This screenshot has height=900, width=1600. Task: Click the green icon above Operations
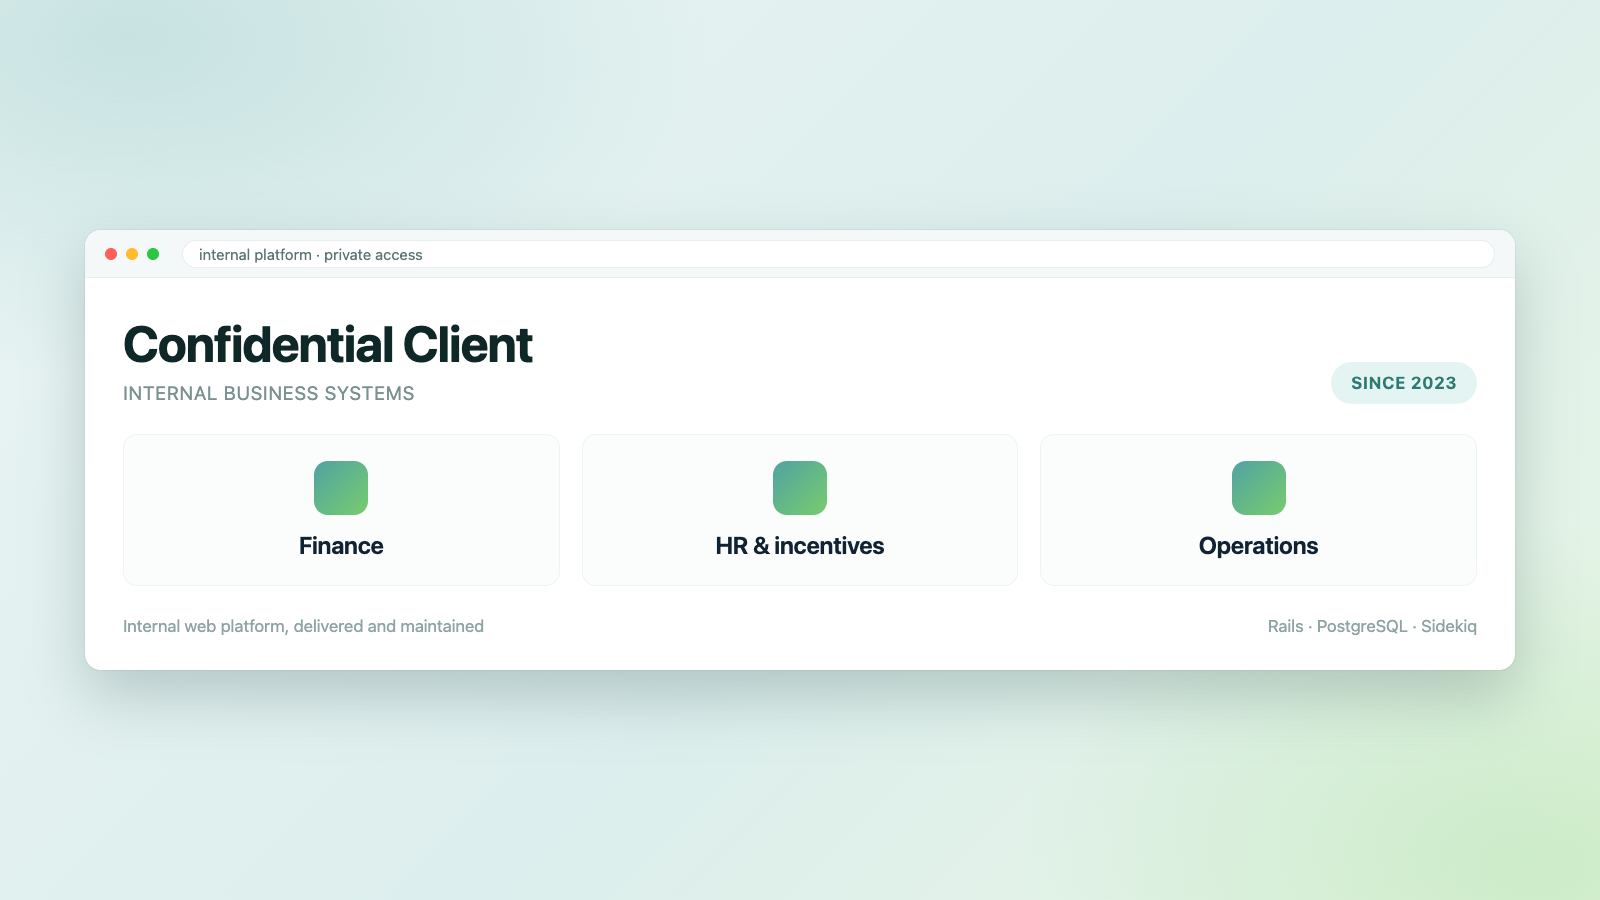(1259, 488)
